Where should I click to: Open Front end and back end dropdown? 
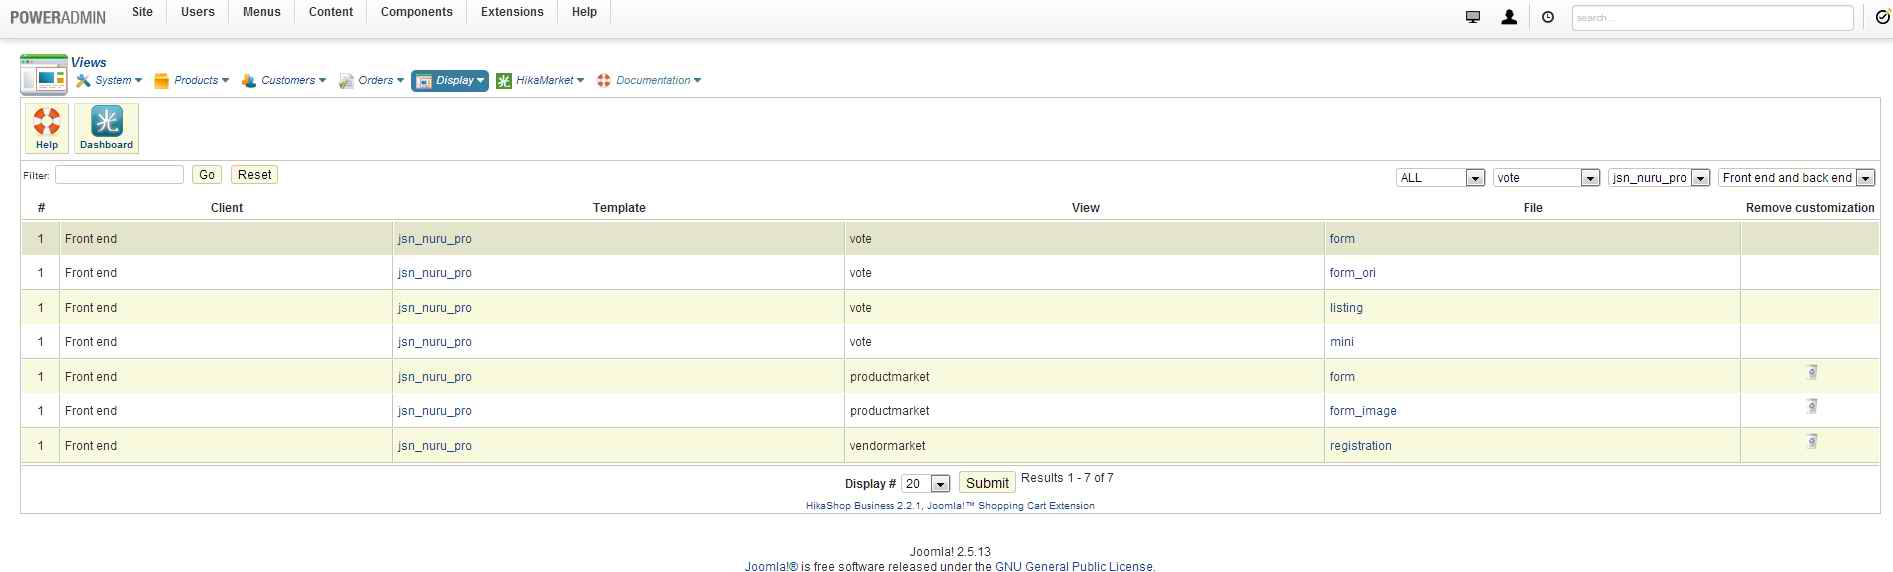(x=1796, y=178)
